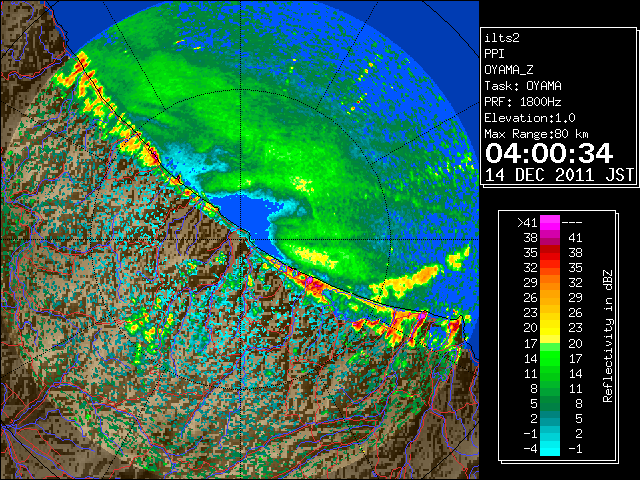
Task: Click the 'PPI' scan type text
Action: (494, 54)
